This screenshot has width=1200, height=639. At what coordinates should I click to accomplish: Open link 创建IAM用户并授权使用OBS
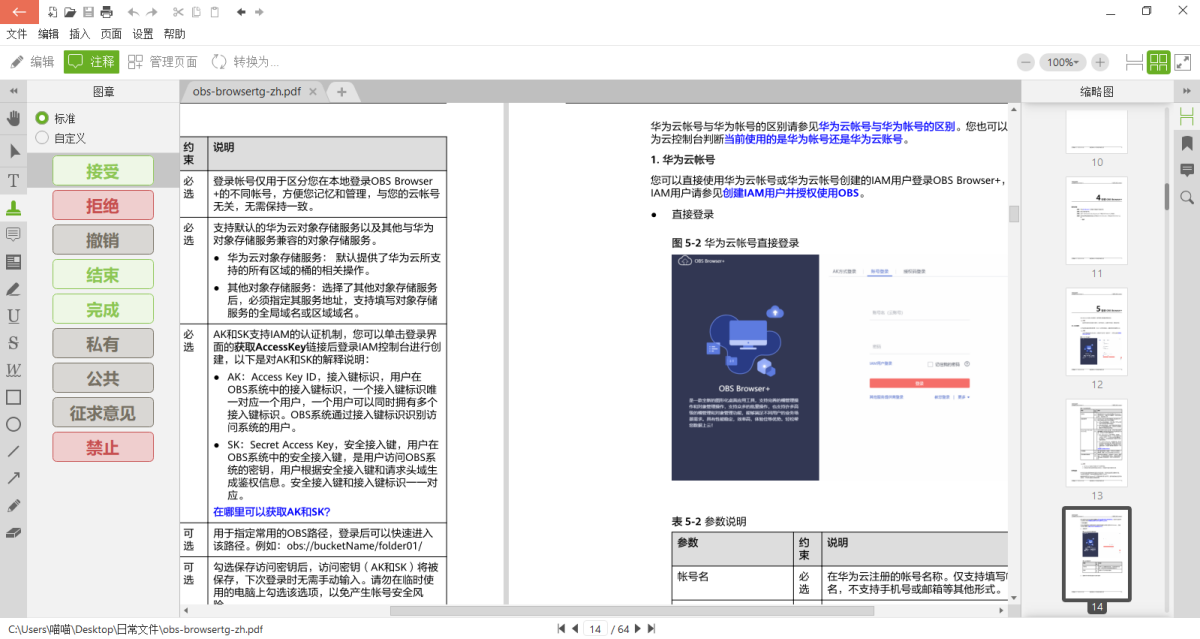click(x=790, y=193)
